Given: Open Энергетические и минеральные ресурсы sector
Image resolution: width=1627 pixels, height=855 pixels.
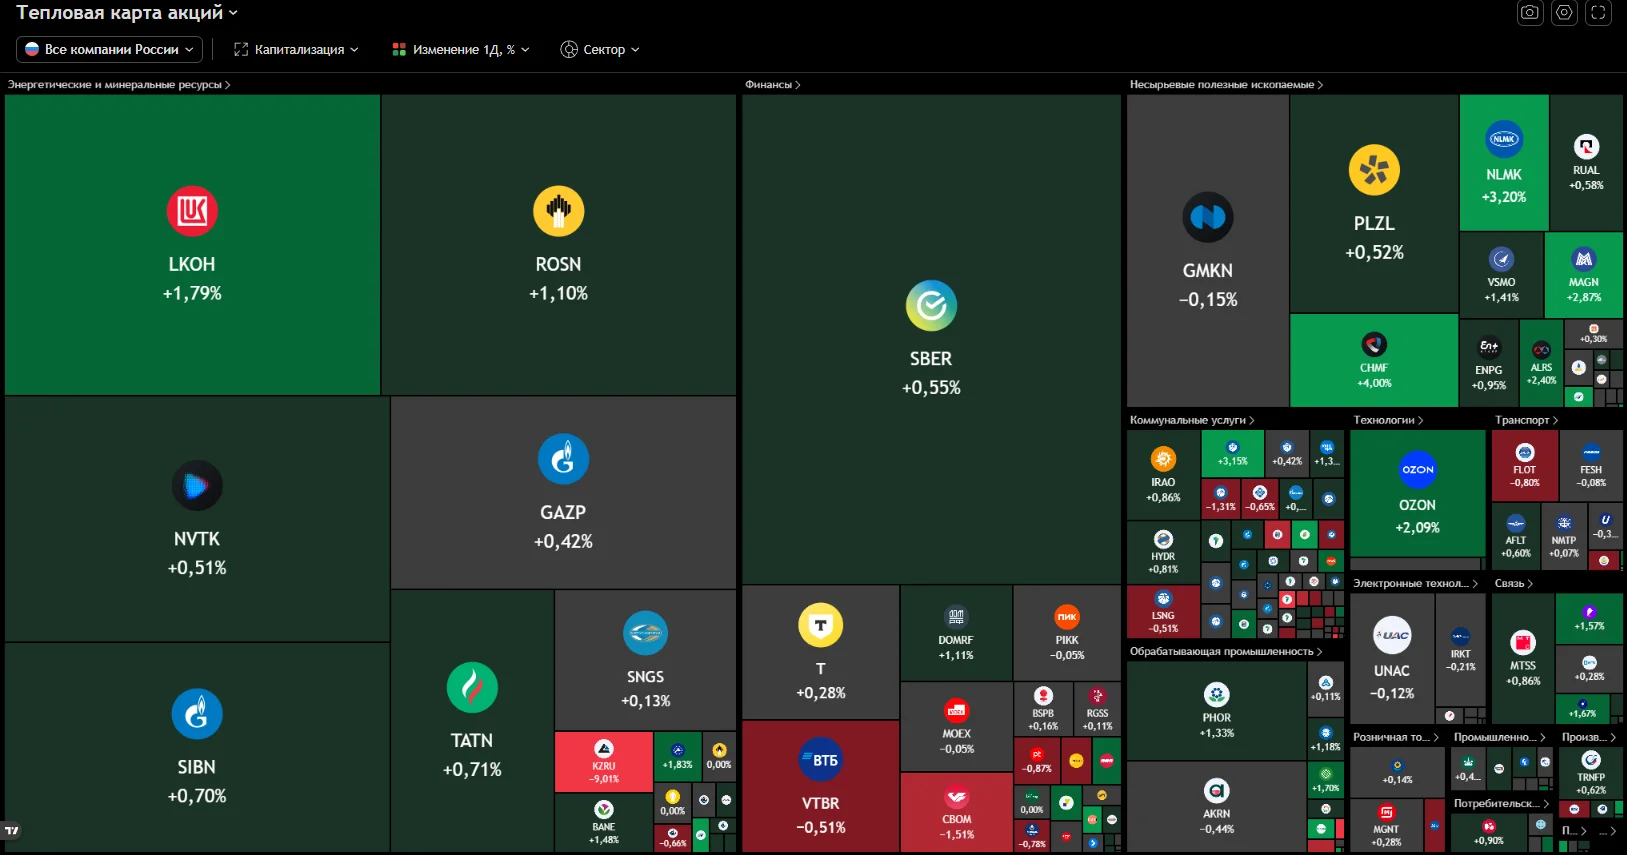Looking at the screenshot, I should pos(119,85).
